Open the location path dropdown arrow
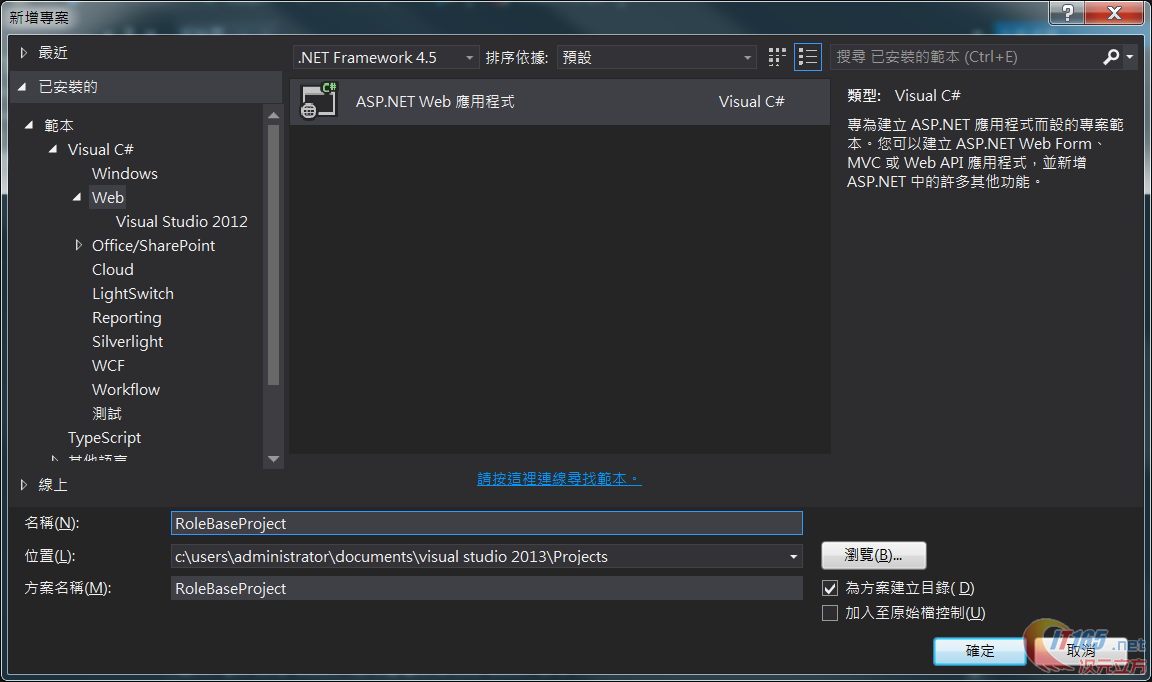 [793, 557]
